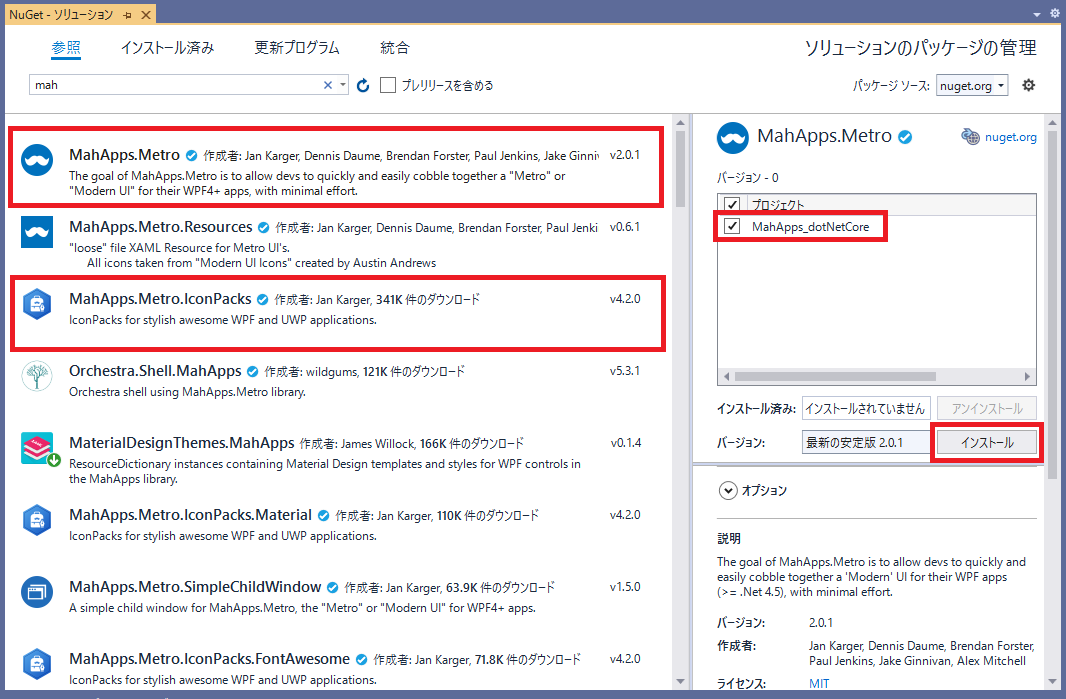Close the NuGet solution tab

(x=146, y=15)
